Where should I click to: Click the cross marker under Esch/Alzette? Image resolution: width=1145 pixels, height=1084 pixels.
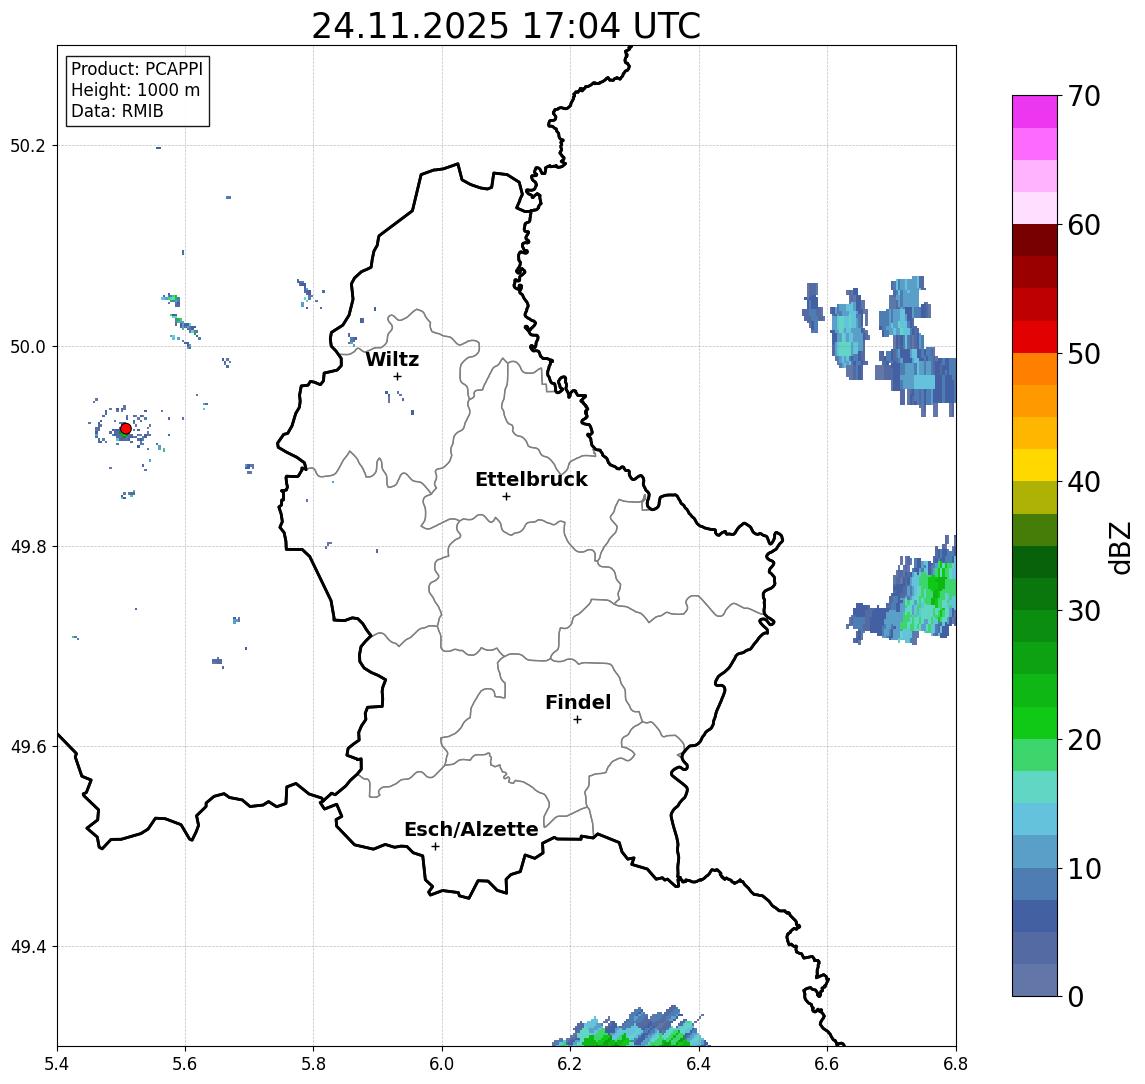pyautogui.click(x=435, y=847)
